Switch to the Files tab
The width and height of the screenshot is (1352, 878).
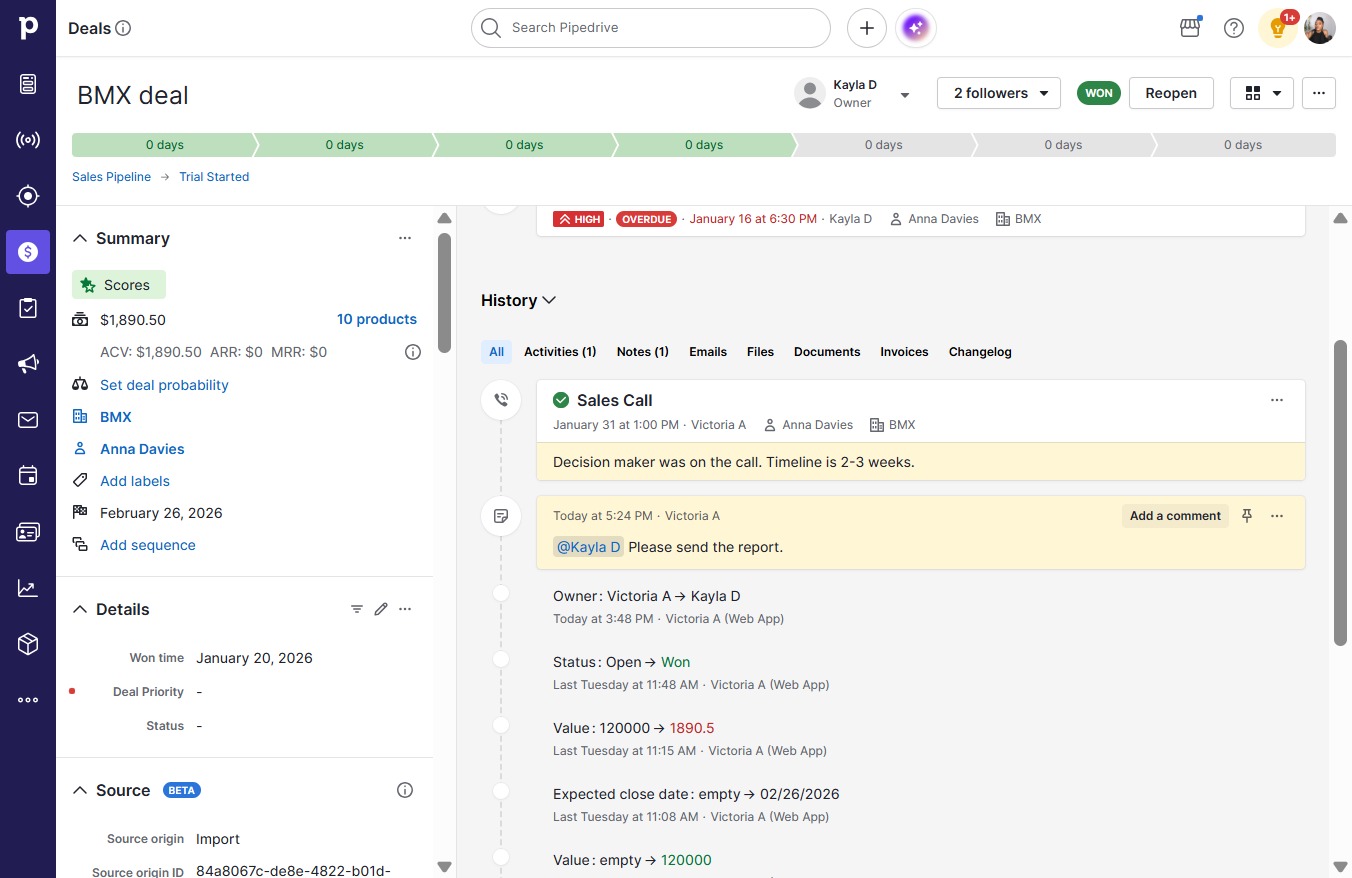pyautogui.click(x=760, y=352)
